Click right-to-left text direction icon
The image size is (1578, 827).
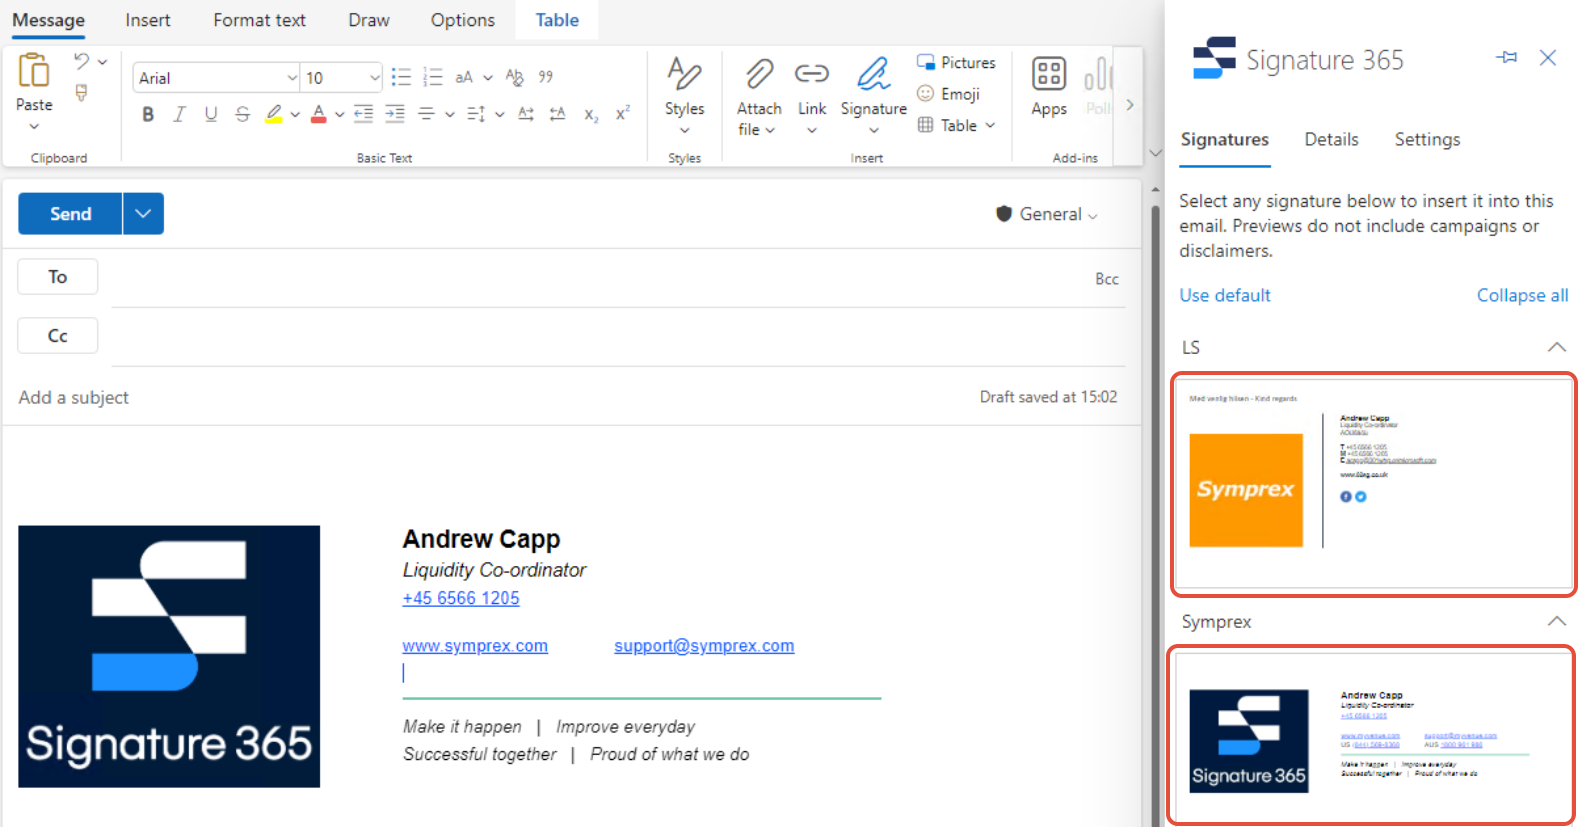[558, 114]
